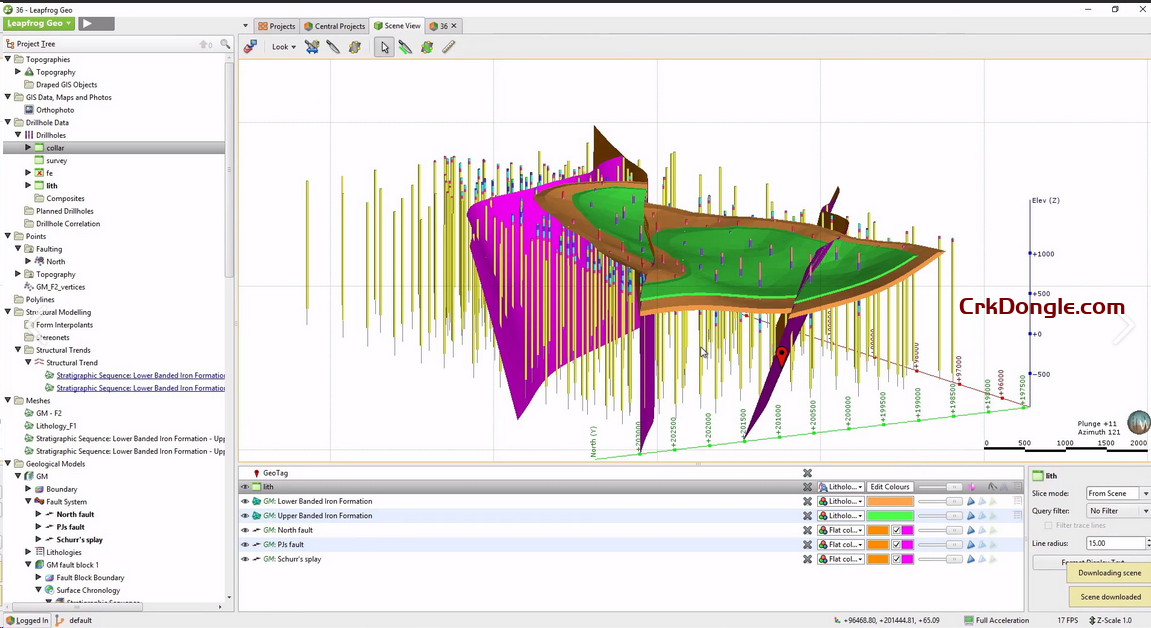Open the project tree search magnifier

[226, 43]
